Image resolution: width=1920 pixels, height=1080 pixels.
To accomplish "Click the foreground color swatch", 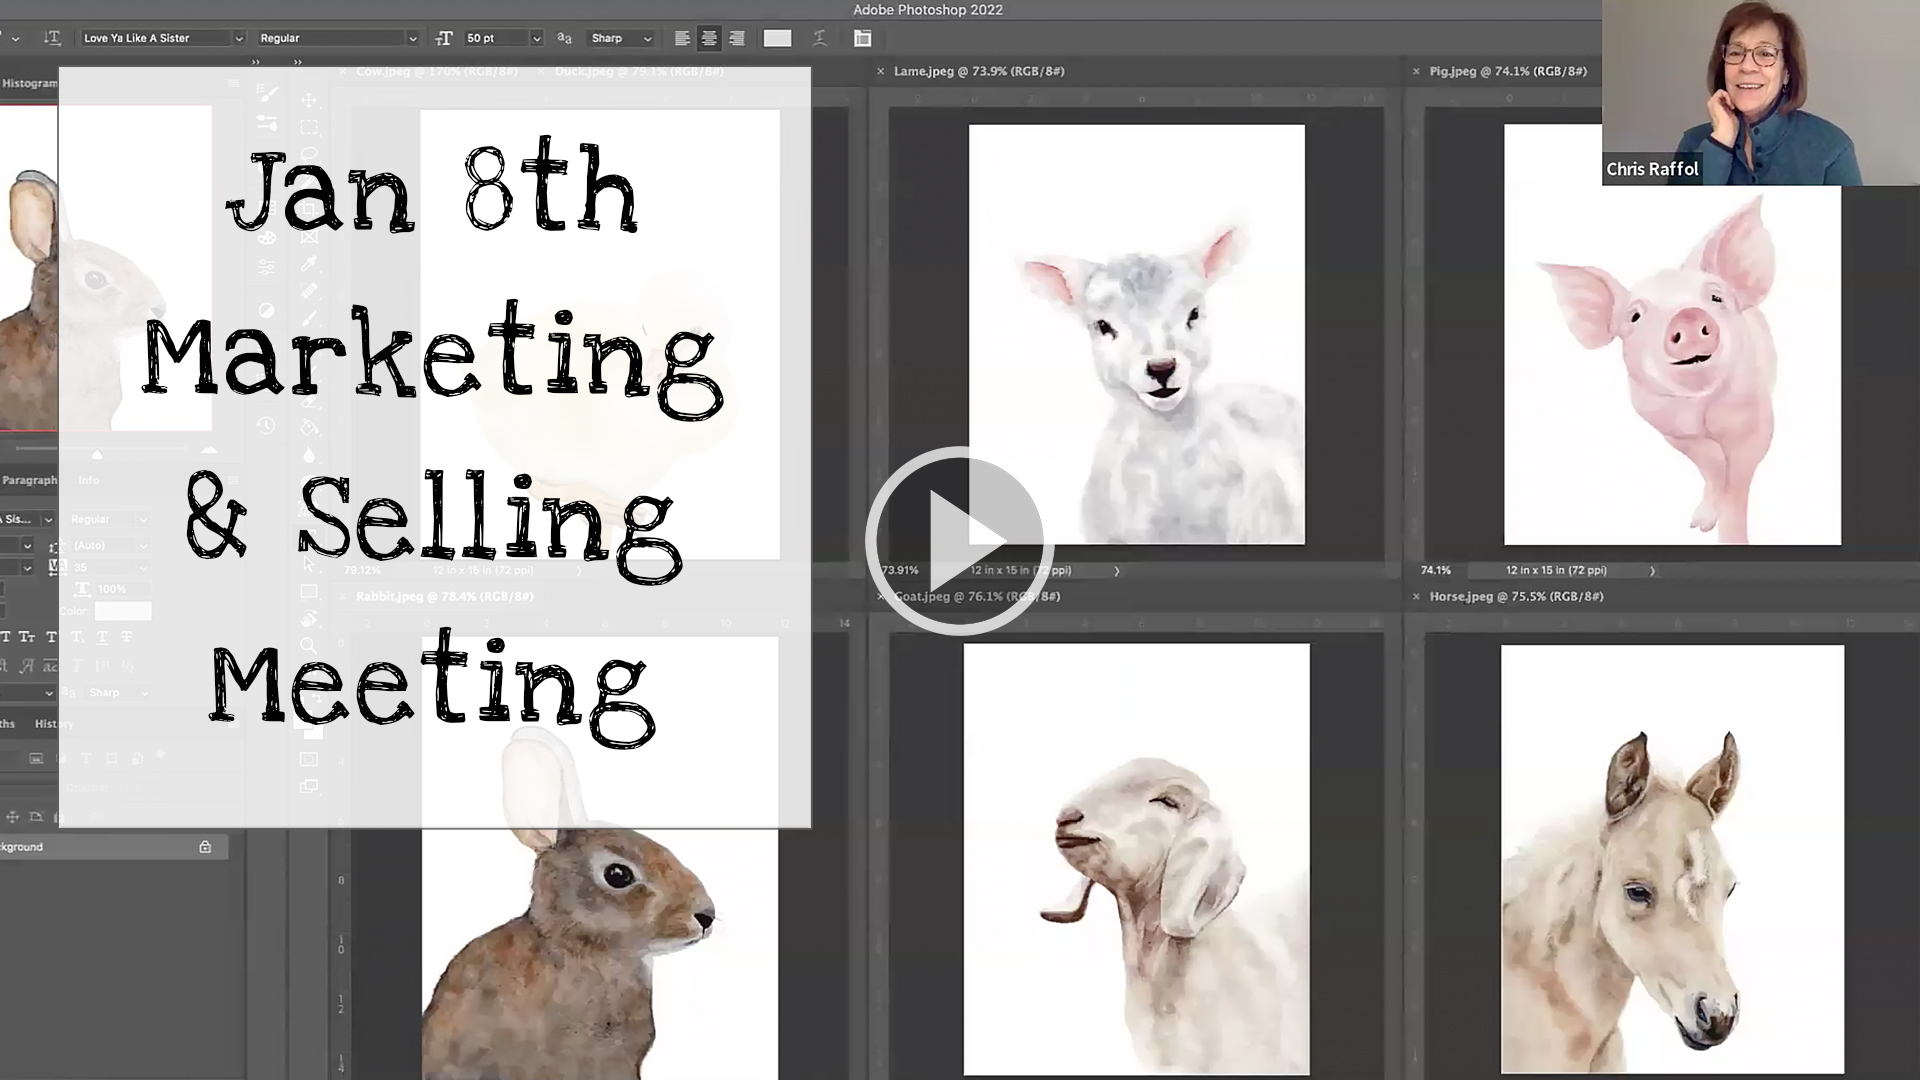I will coord(304,718).
